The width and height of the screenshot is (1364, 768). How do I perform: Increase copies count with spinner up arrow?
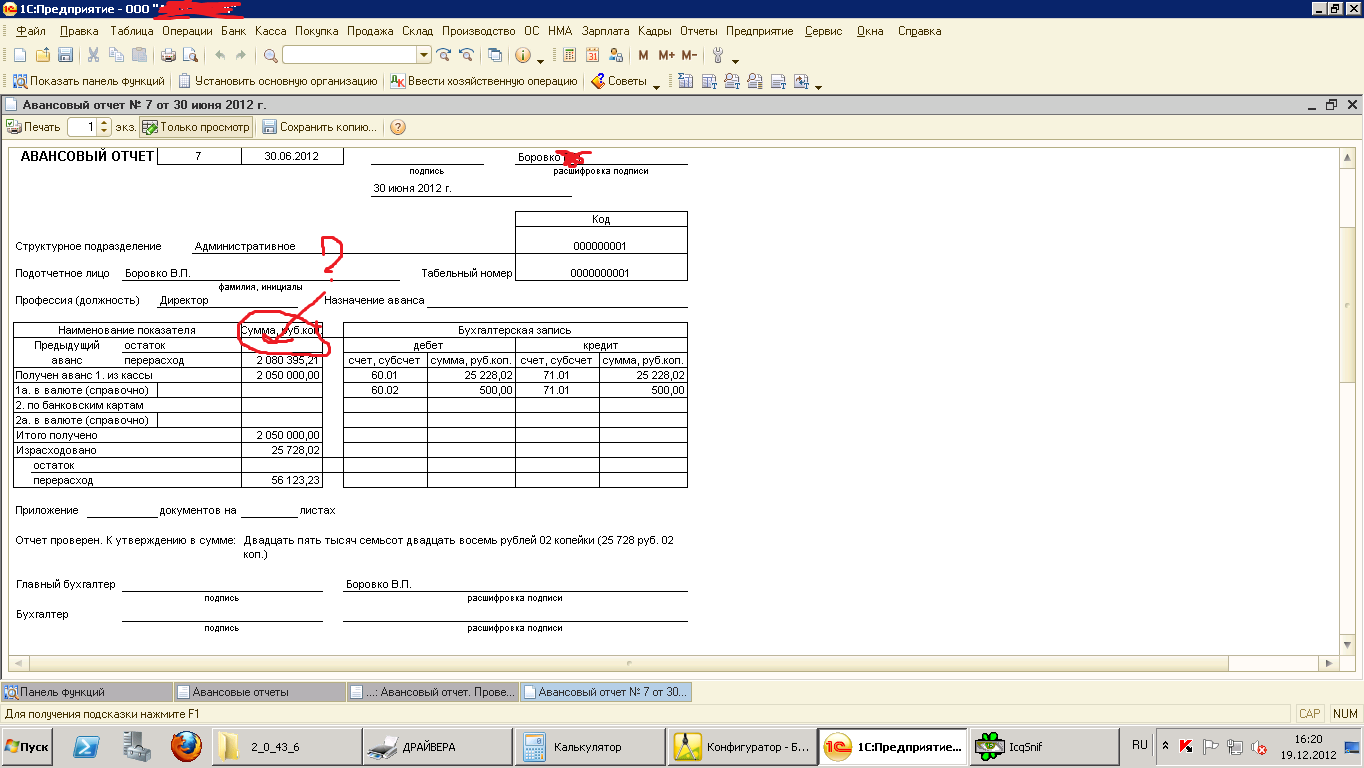[x=105, y=123]
